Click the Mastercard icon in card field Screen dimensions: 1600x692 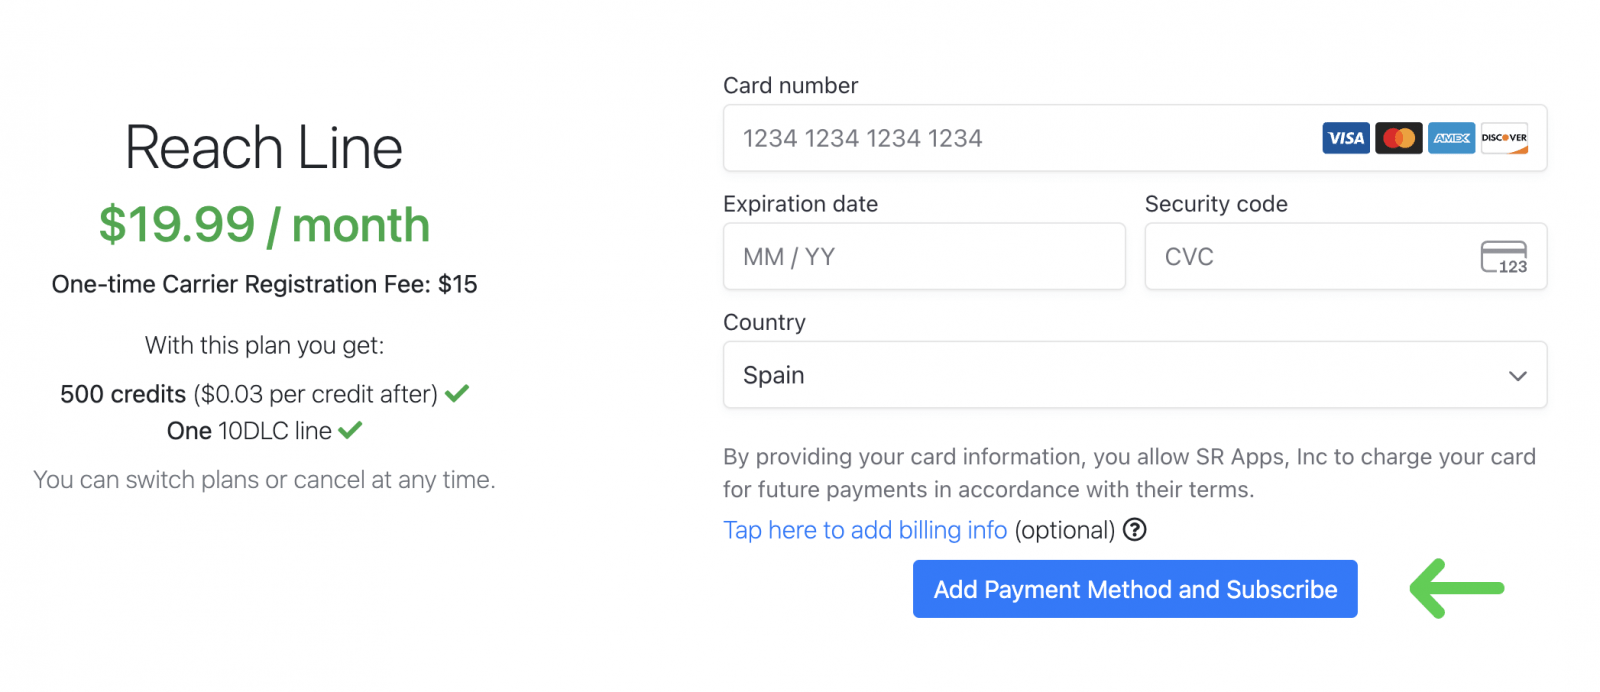[x=1399, y=138]
